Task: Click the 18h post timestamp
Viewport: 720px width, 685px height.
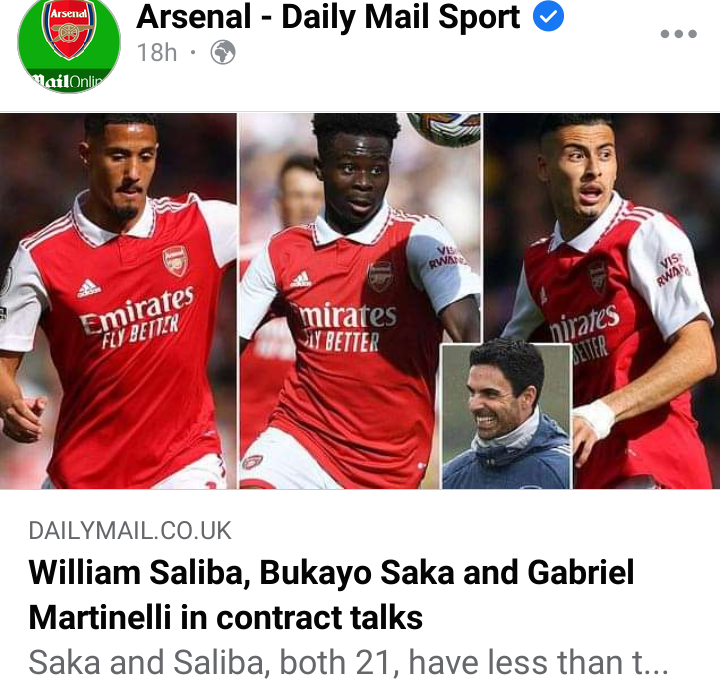Action: (157, 52)
